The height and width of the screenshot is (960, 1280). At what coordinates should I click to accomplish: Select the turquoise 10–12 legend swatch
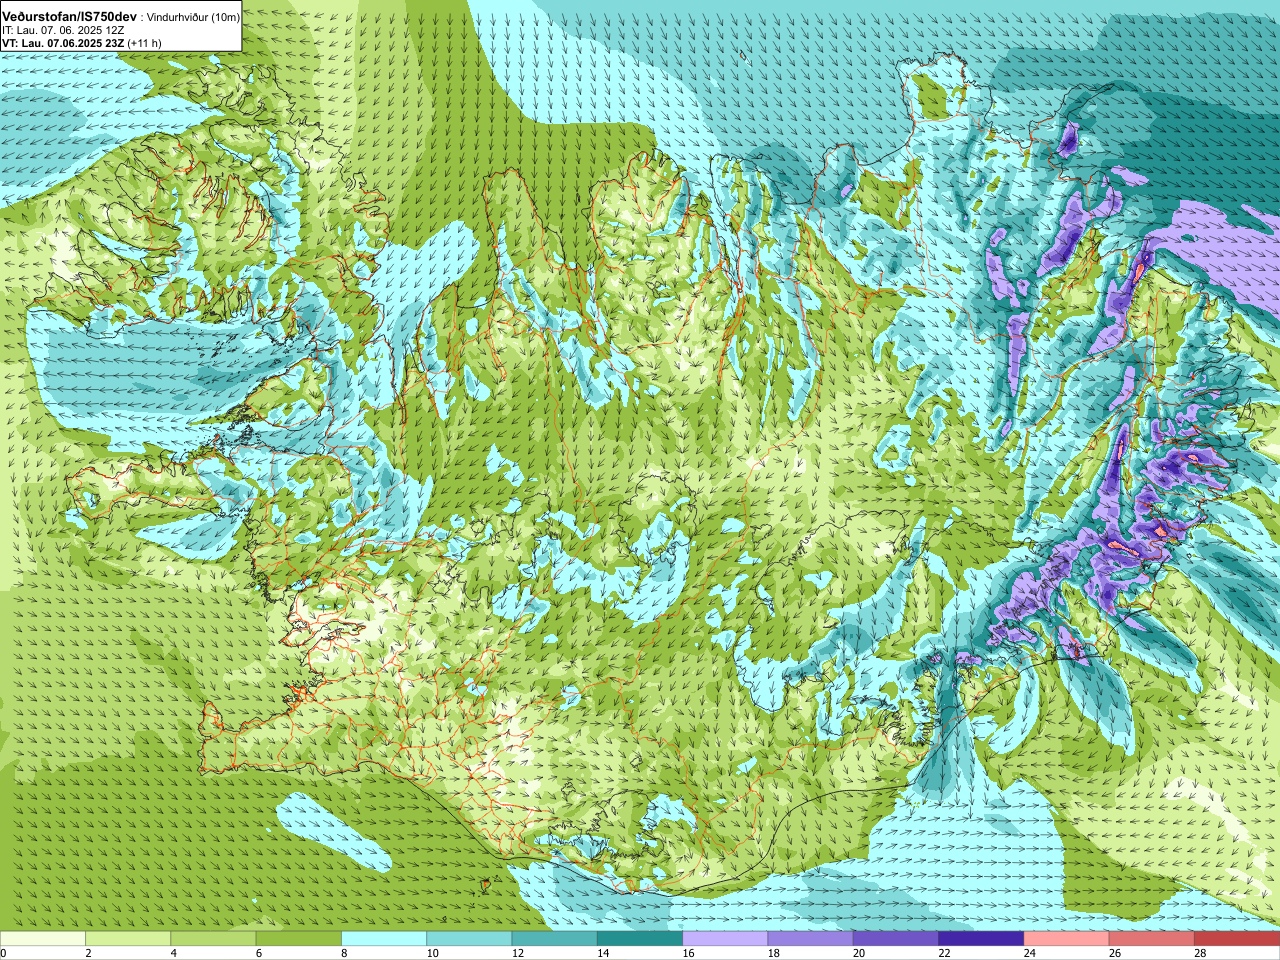469,939
